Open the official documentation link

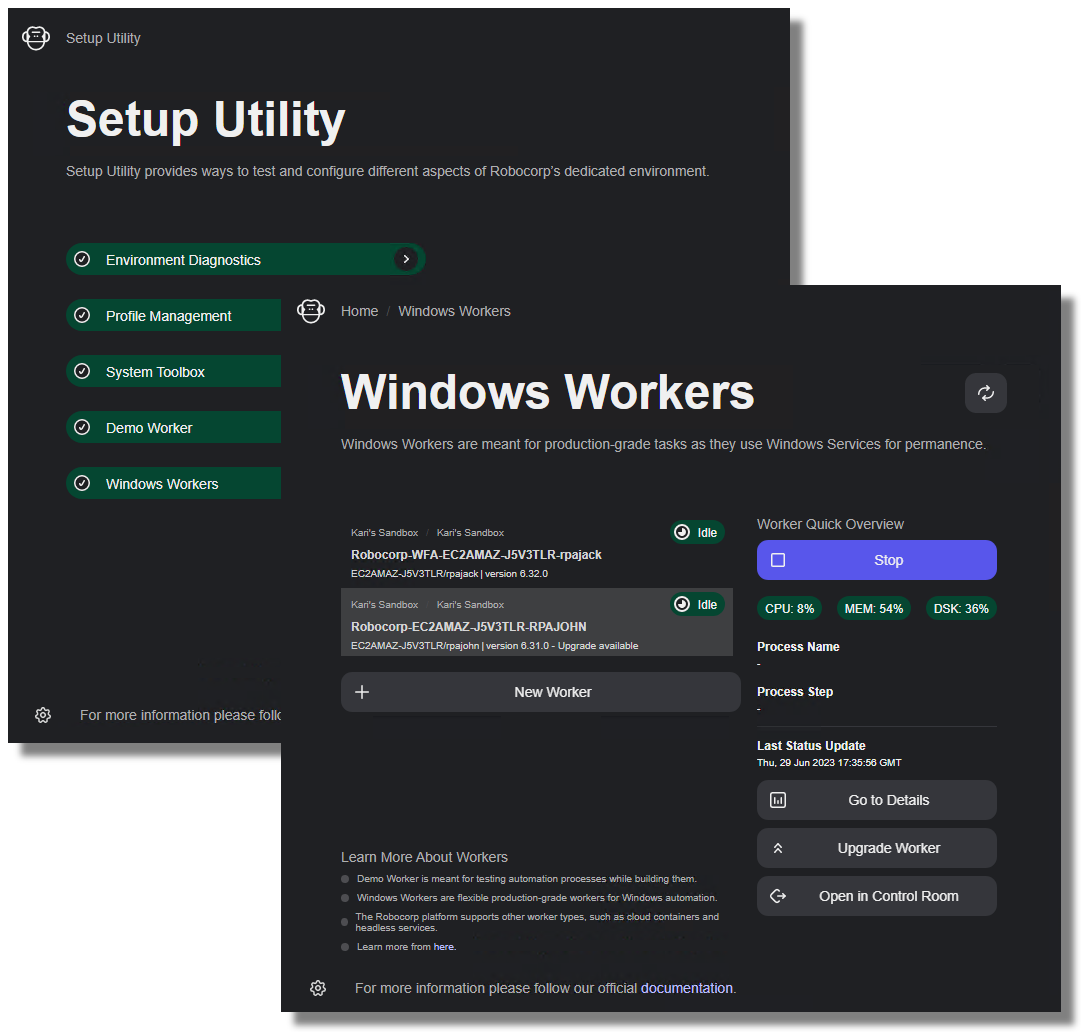[687, 988]
